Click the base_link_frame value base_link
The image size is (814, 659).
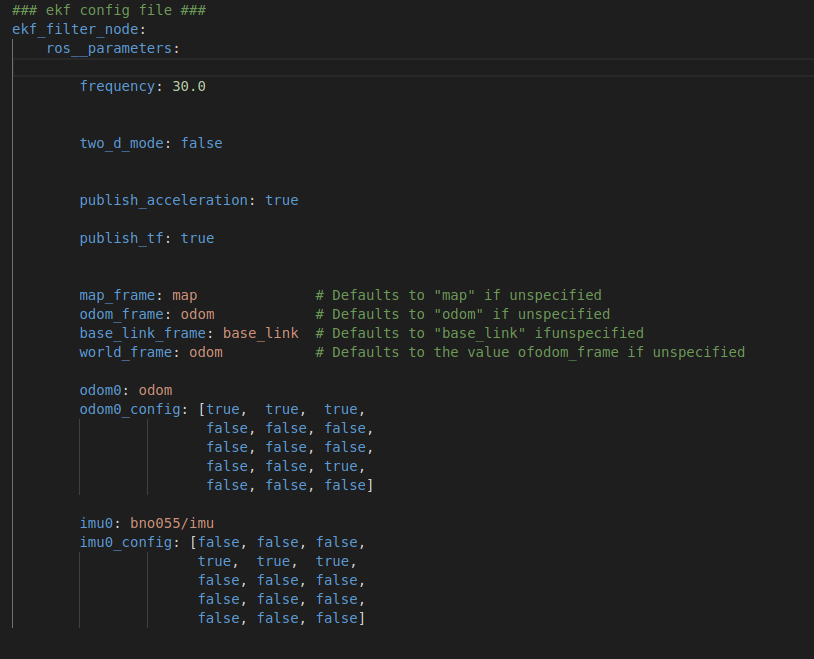[x=260, y=333]
